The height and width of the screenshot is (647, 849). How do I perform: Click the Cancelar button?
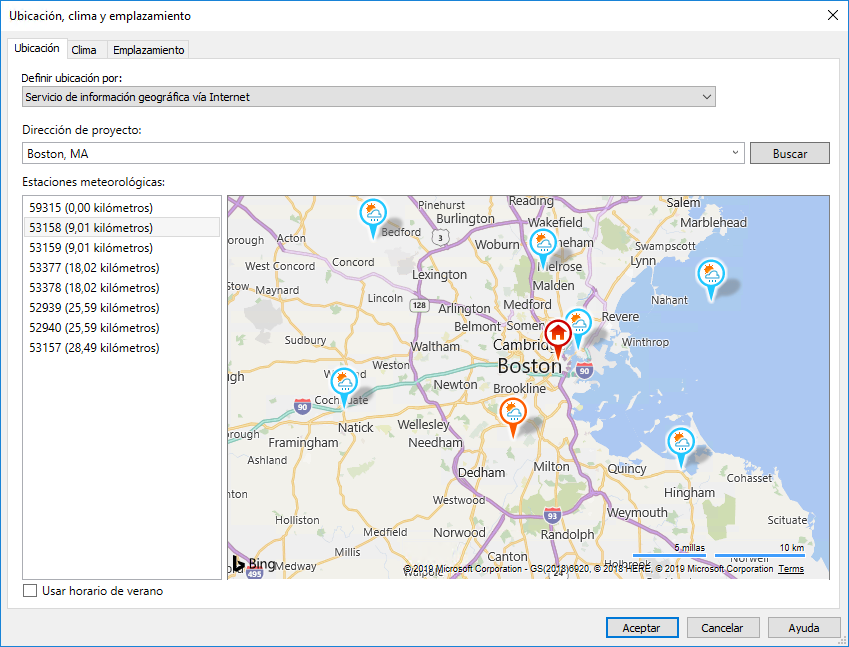pos(722,628)
